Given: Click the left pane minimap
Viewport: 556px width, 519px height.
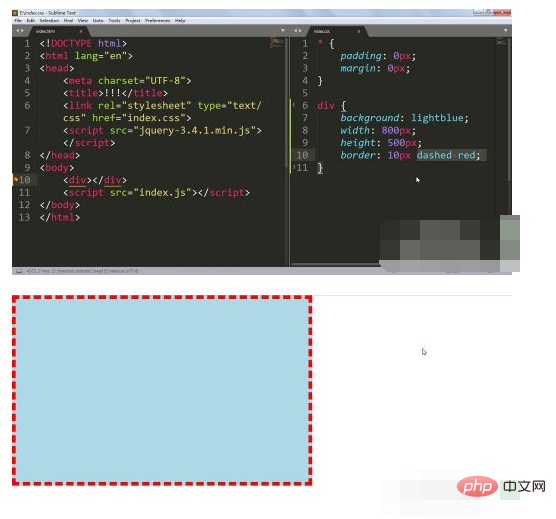Looking at the screenshot, I should 277,43.
